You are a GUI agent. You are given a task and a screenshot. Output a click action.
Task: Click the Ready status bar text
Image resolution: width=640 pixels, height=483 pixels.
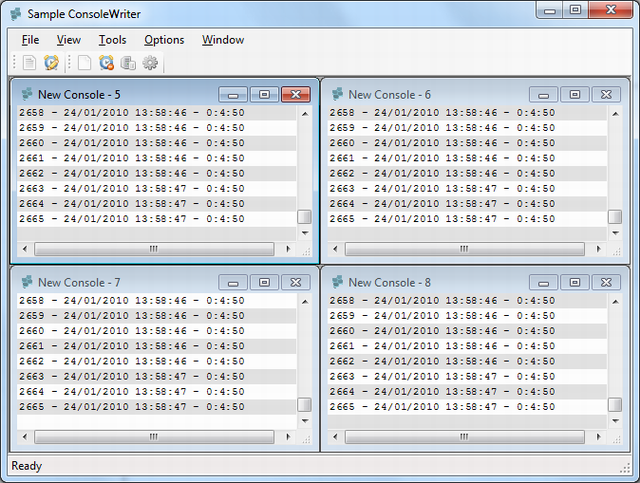pyautogui.click(x=27, y=466)
